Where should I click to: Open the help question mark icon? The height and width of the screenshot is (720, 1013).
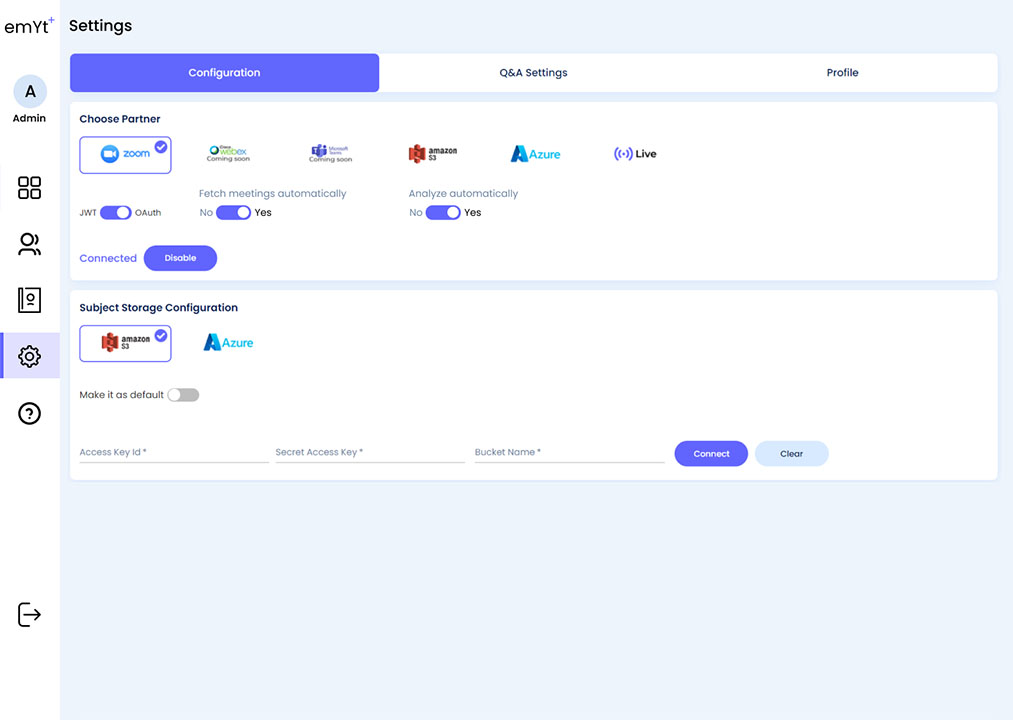click(x=30, y=413)
